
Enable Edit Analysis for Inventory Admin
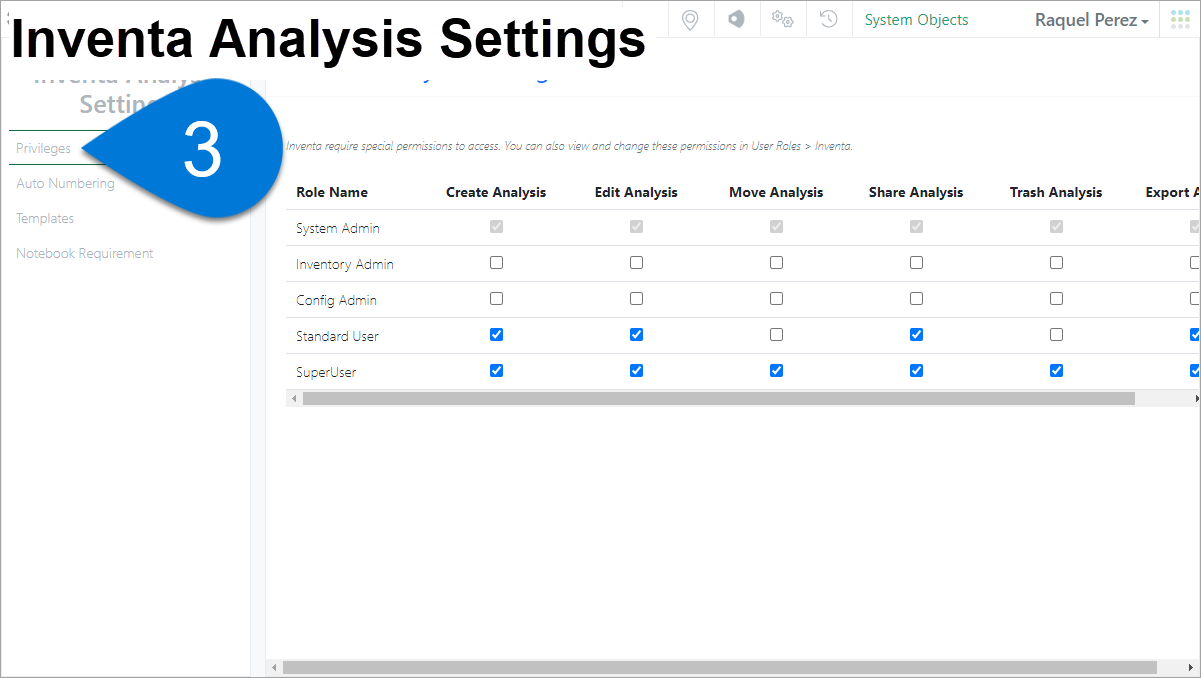(x=636, y=263)
